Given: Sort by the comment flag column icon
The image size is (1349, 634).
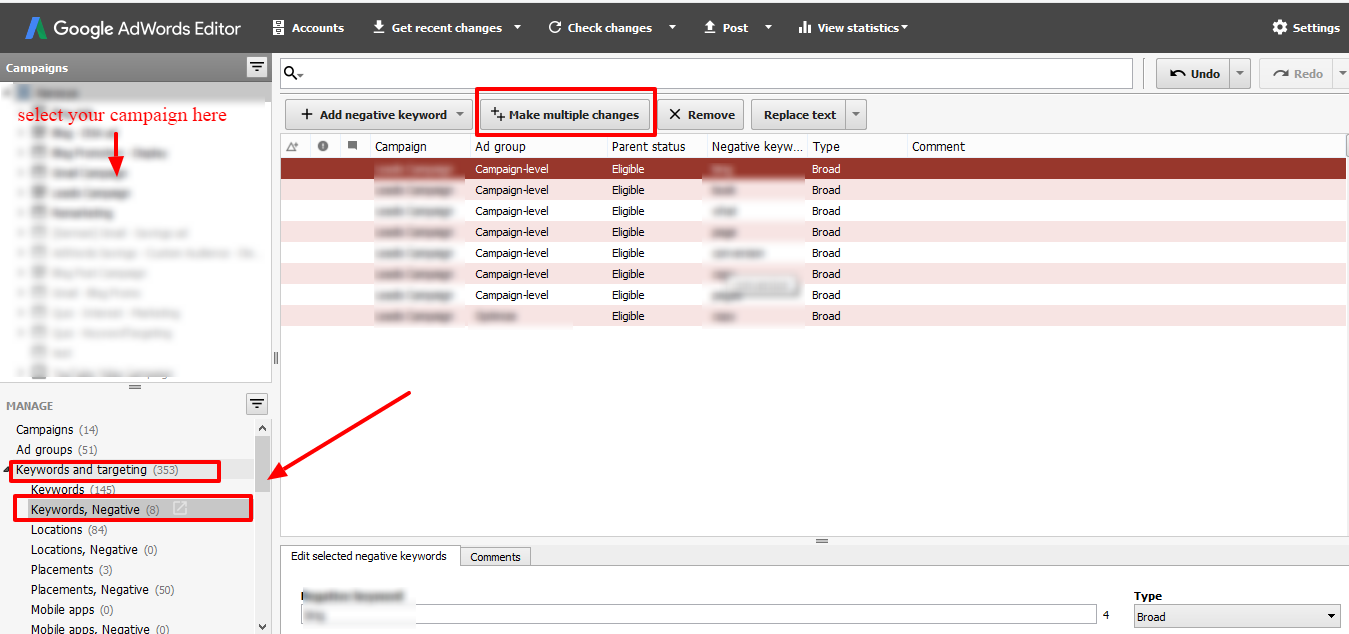Looking at the screenshot, I should tap(352, 146).
